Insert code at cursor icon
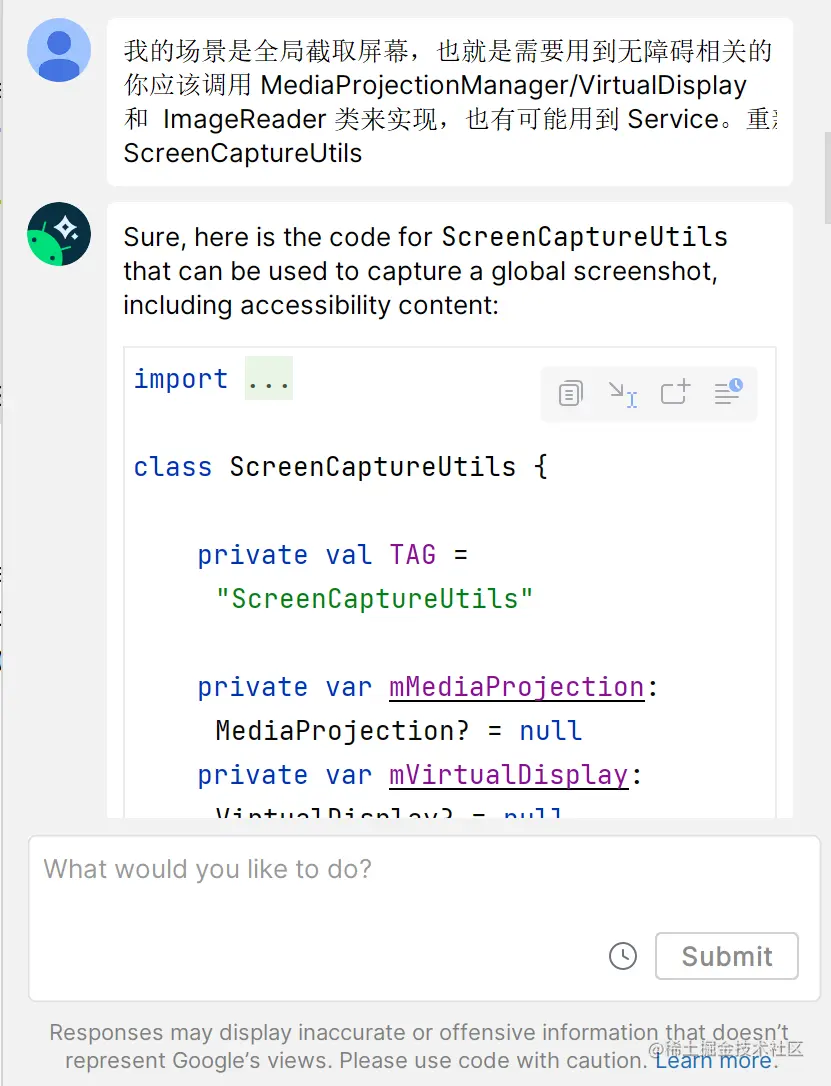 623,393
